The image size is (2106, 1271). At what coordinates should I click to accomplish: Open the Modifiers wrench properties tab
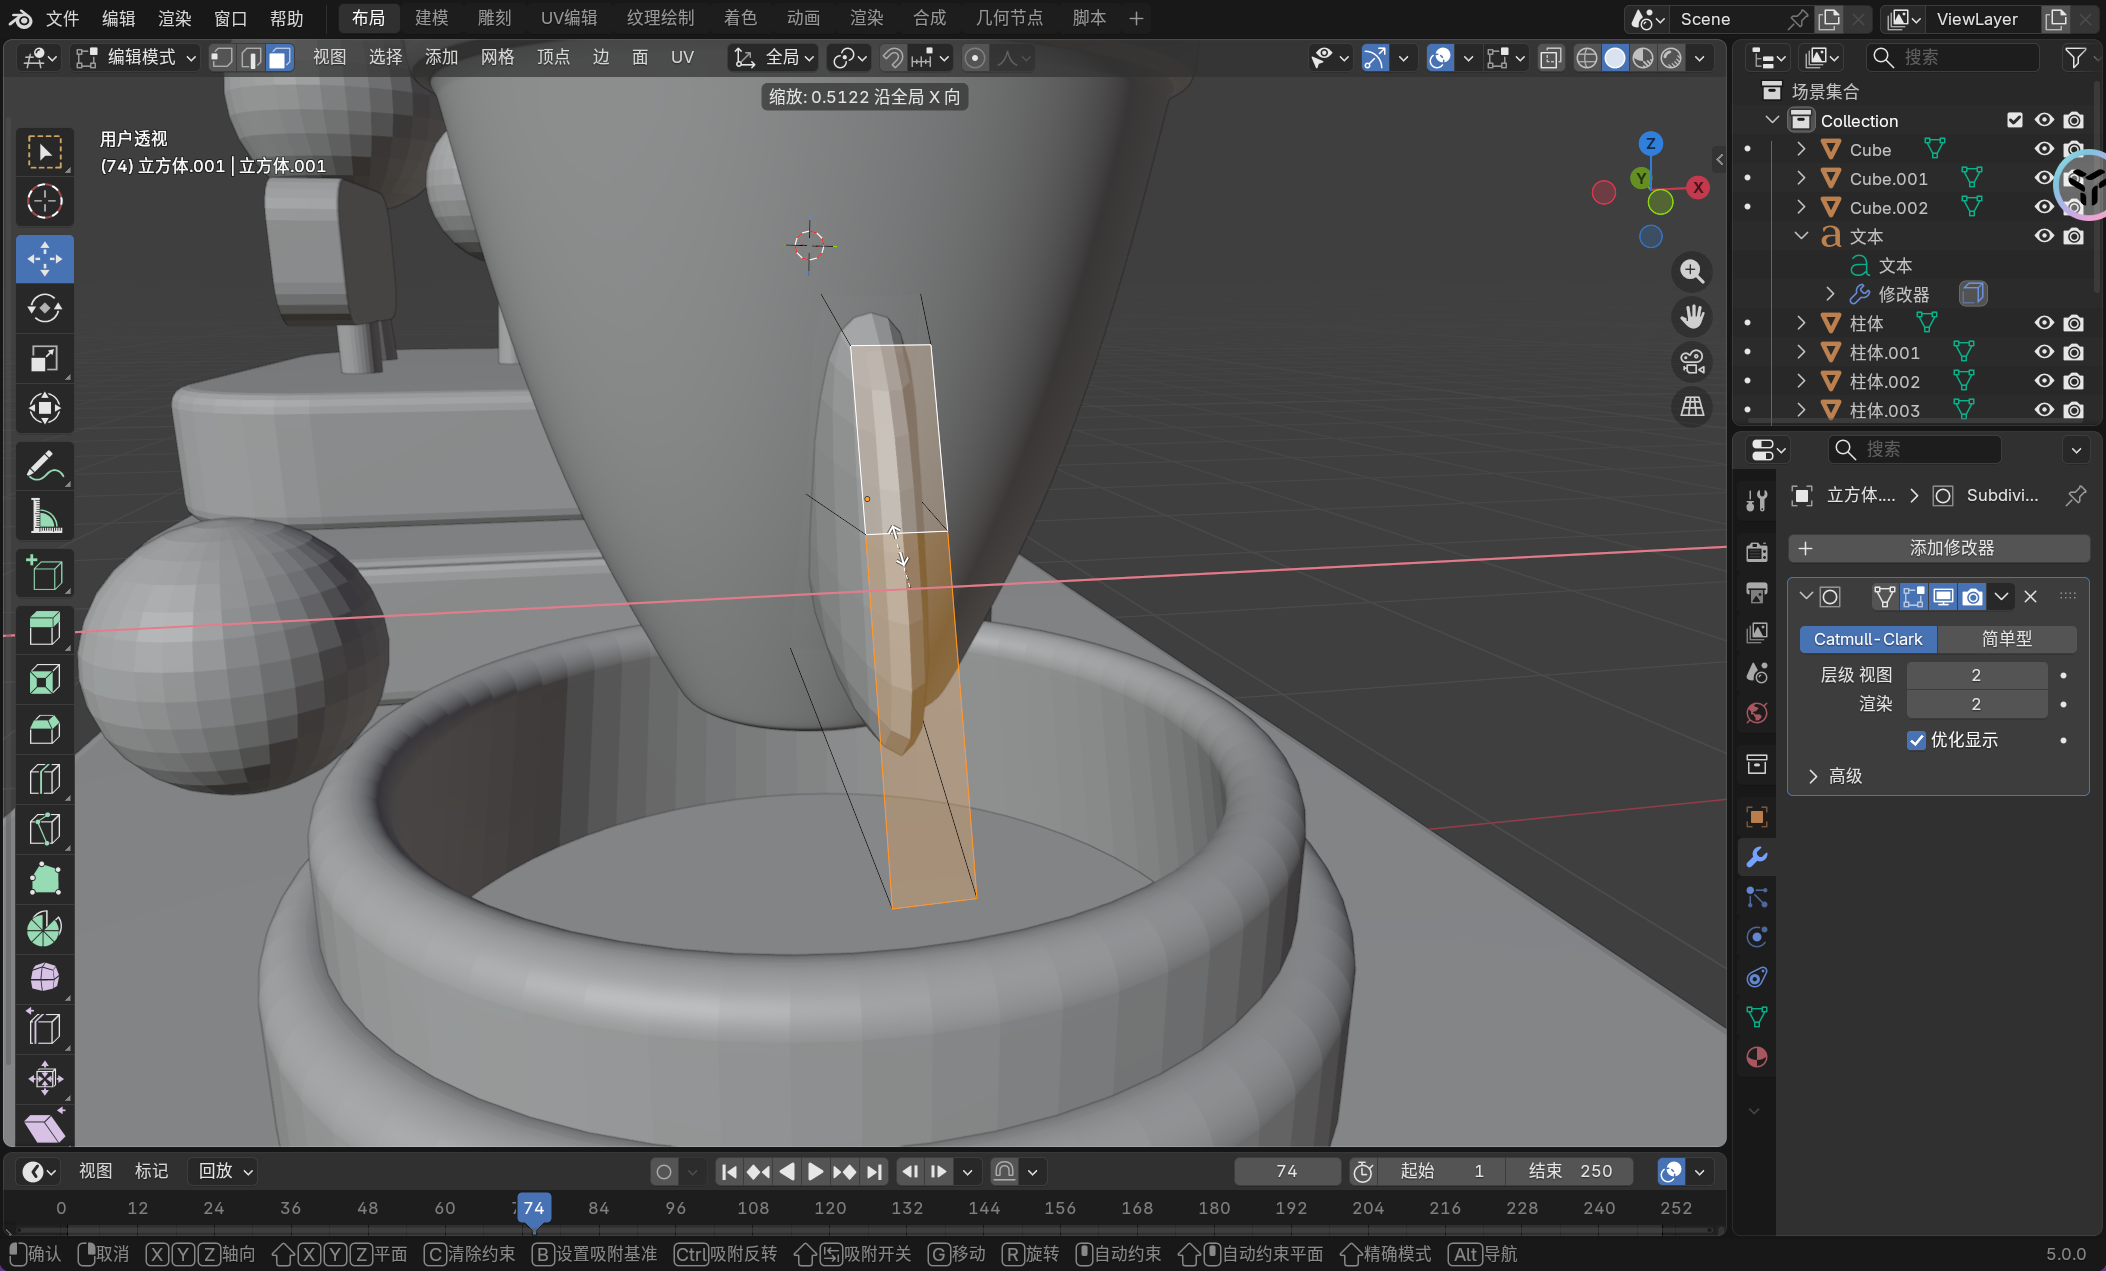coord(1756,857)
